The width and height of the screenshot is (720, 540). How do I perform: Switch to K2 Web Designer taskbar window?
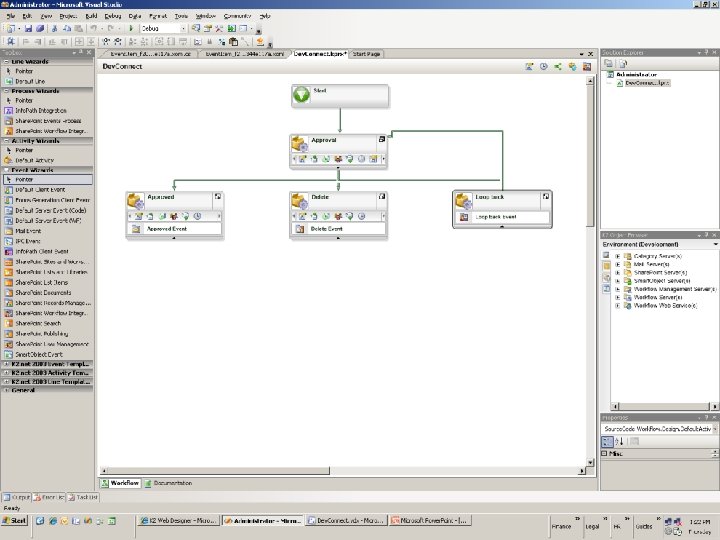point(179,521)
